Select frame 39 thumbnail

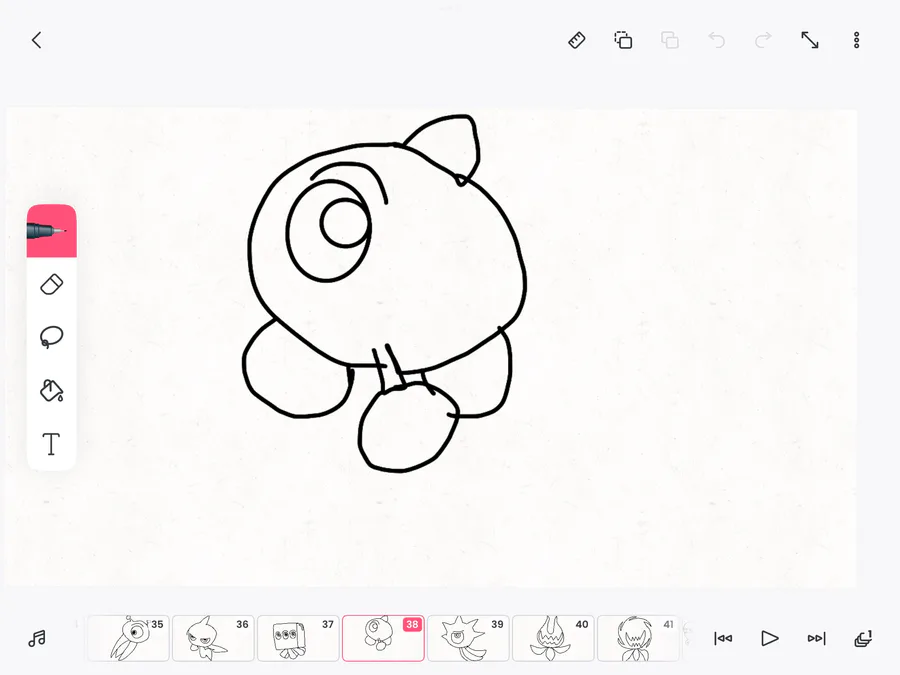click(468, 638)
